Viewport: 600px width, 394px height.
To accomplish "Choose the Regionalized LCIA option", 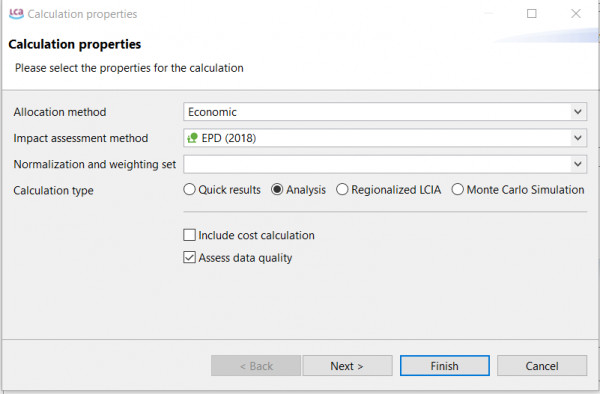I will (342, 190).
